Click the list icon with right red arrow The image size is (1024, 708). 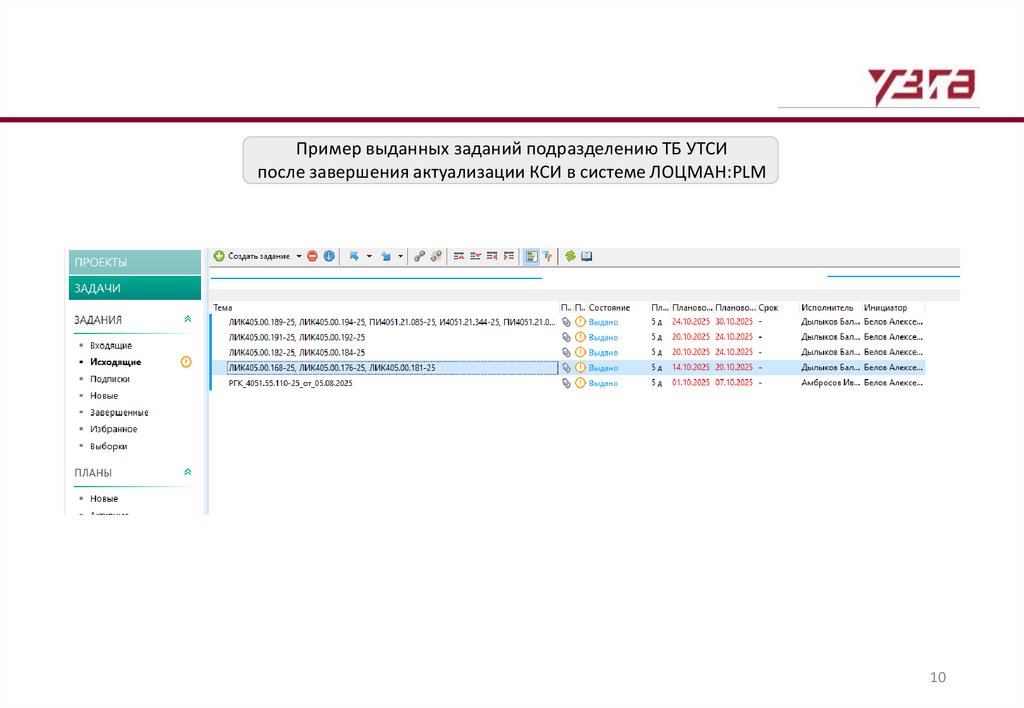(508, 256)
